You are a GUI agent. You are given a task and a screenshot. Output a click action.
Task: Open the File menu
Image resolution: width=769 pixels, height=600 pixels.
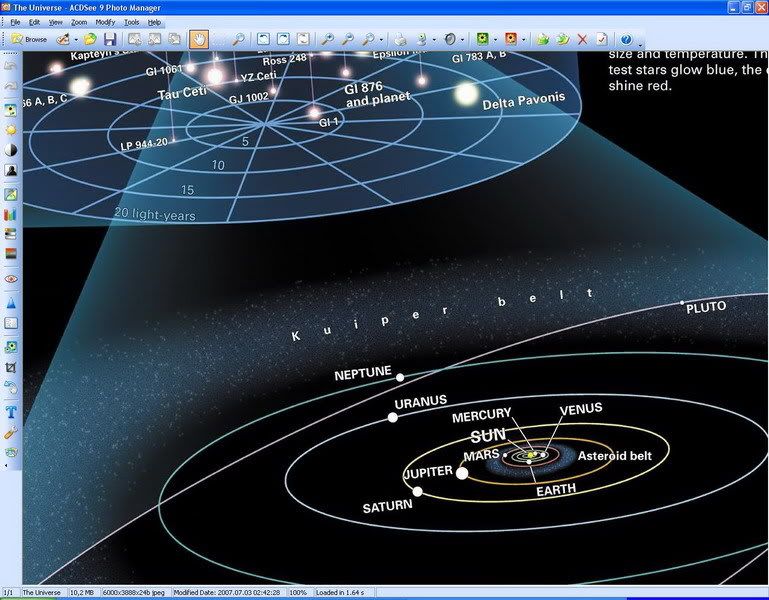pyautogui.click(x=15, y=22)
